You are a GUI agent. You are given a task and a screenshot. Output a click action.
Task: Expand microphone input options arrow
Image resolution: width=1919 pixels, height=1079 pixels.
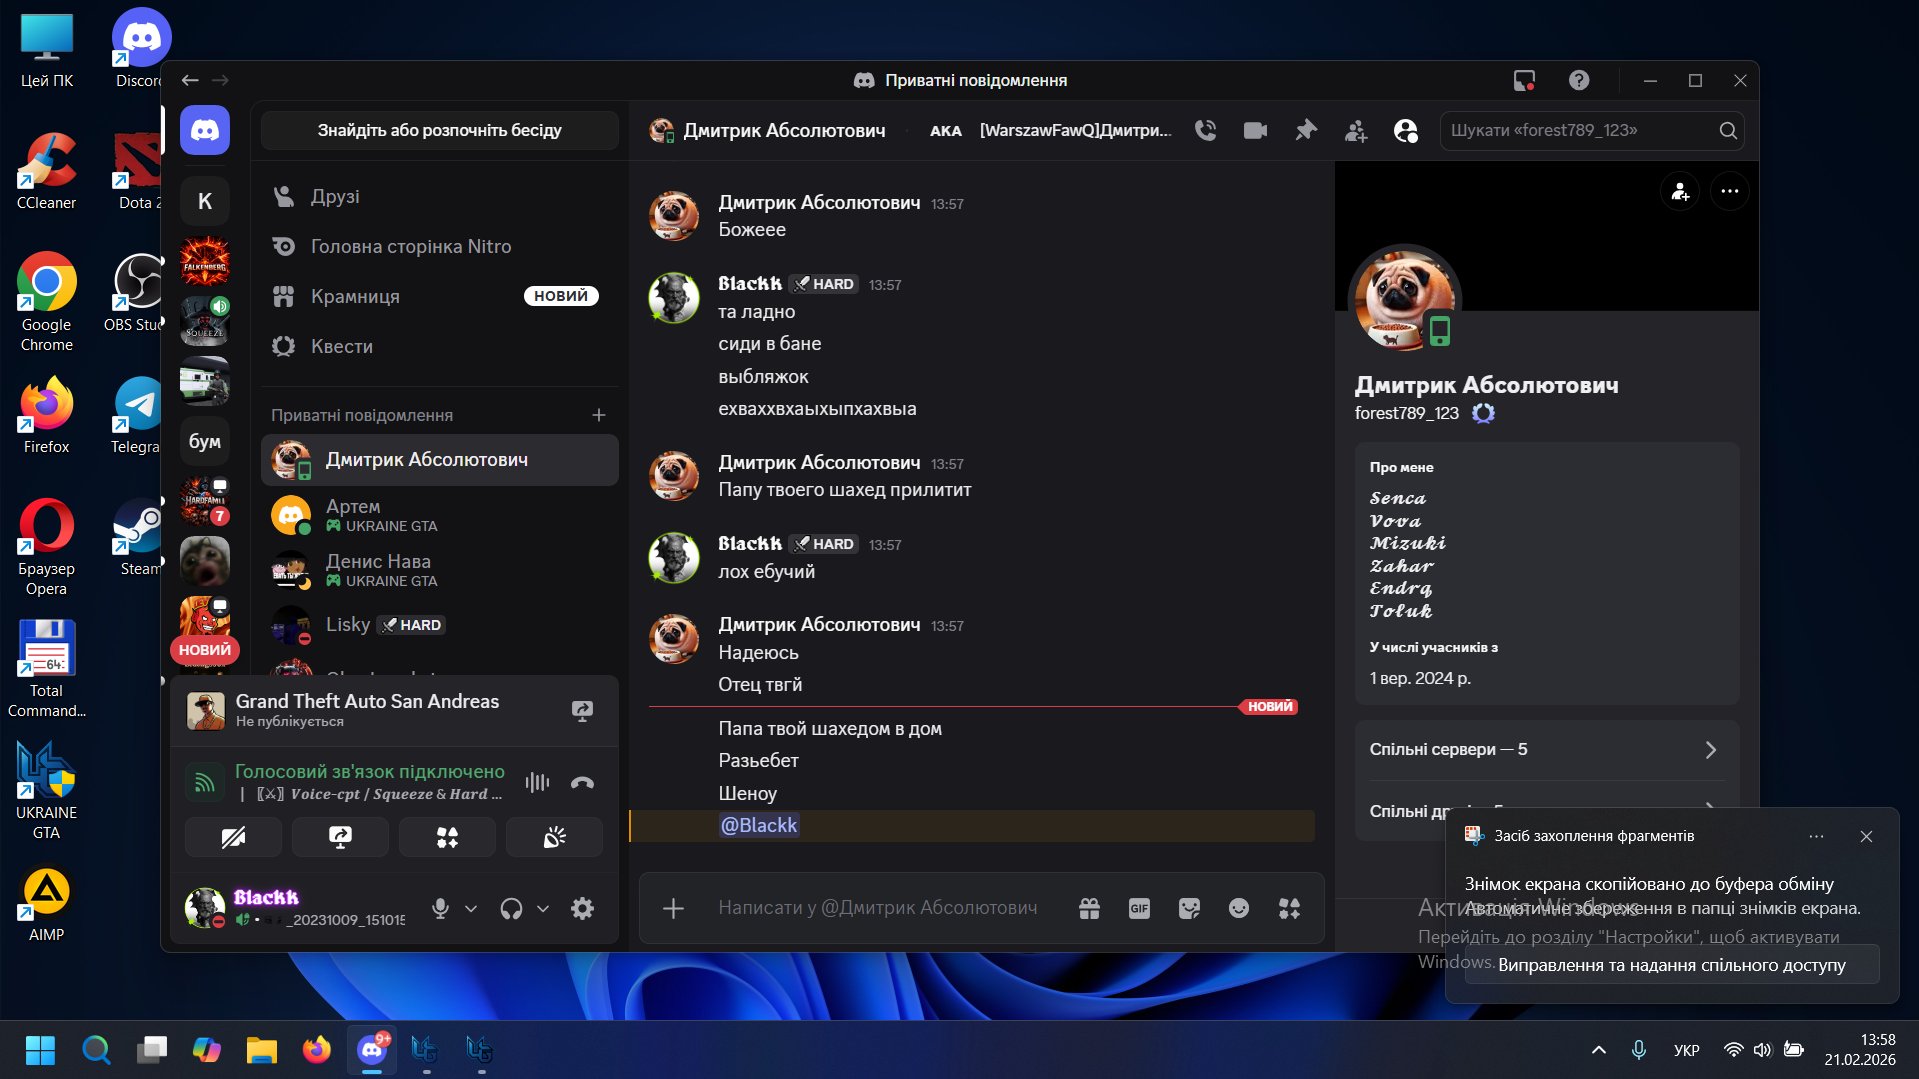(471, 908)
